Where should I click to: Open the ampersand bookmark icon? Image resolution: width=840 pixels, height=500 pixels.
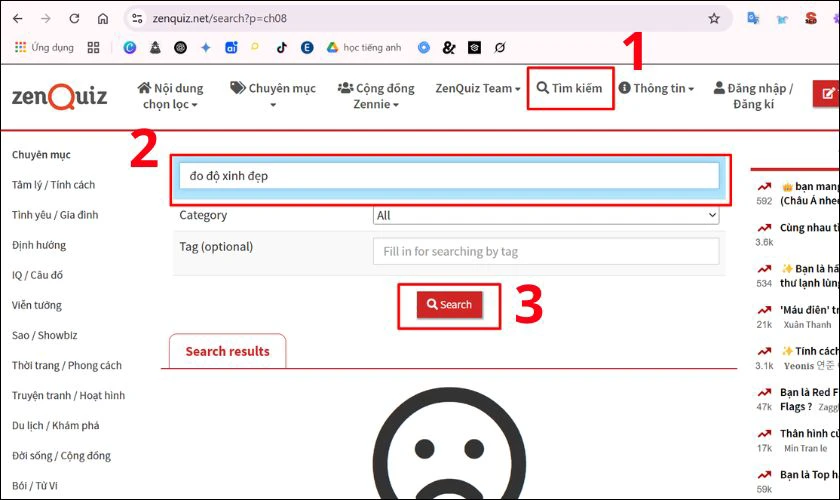coord(449,48)
